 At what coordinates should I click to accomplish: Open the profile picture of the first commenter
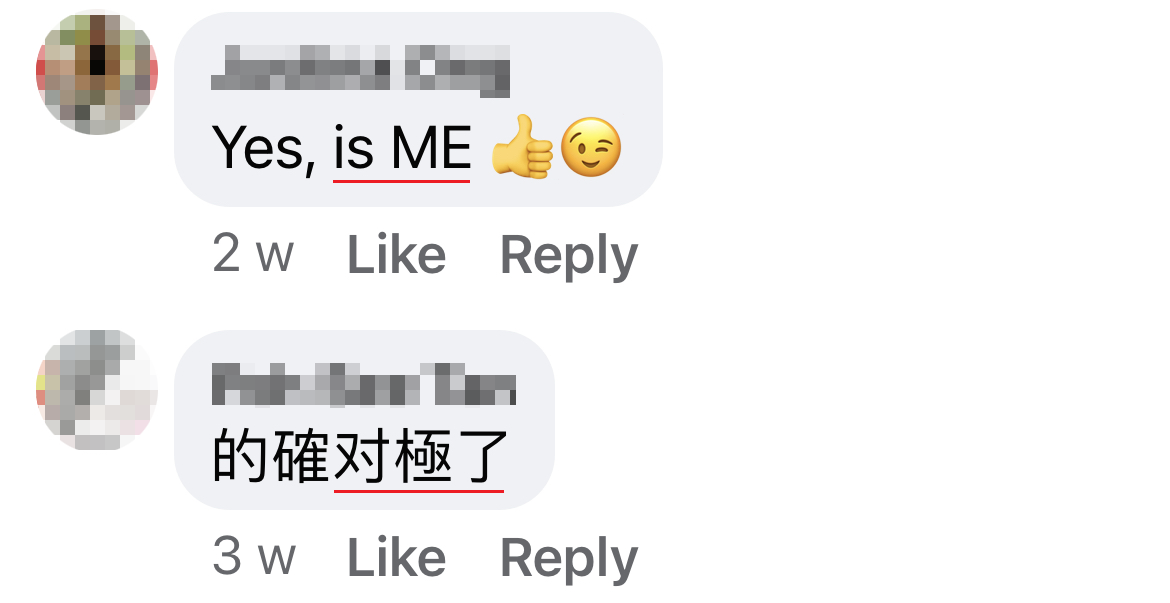pos(97,72)
